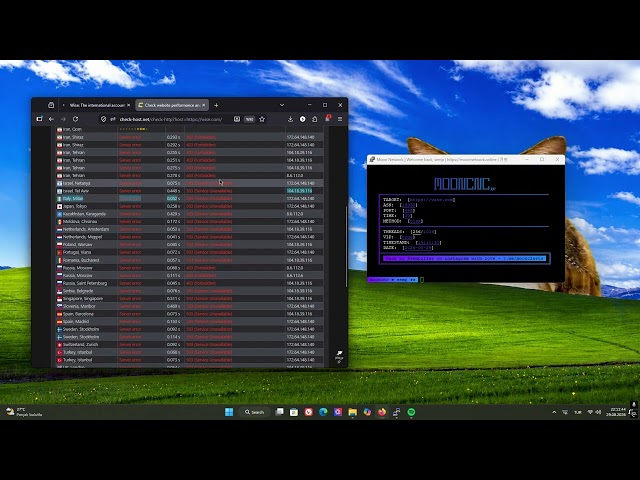Click 'Netherlands, Amsterdam' location cell
The height and width of the screenshot is (480, 640).
pyautogui.click(x=86, y=229)
